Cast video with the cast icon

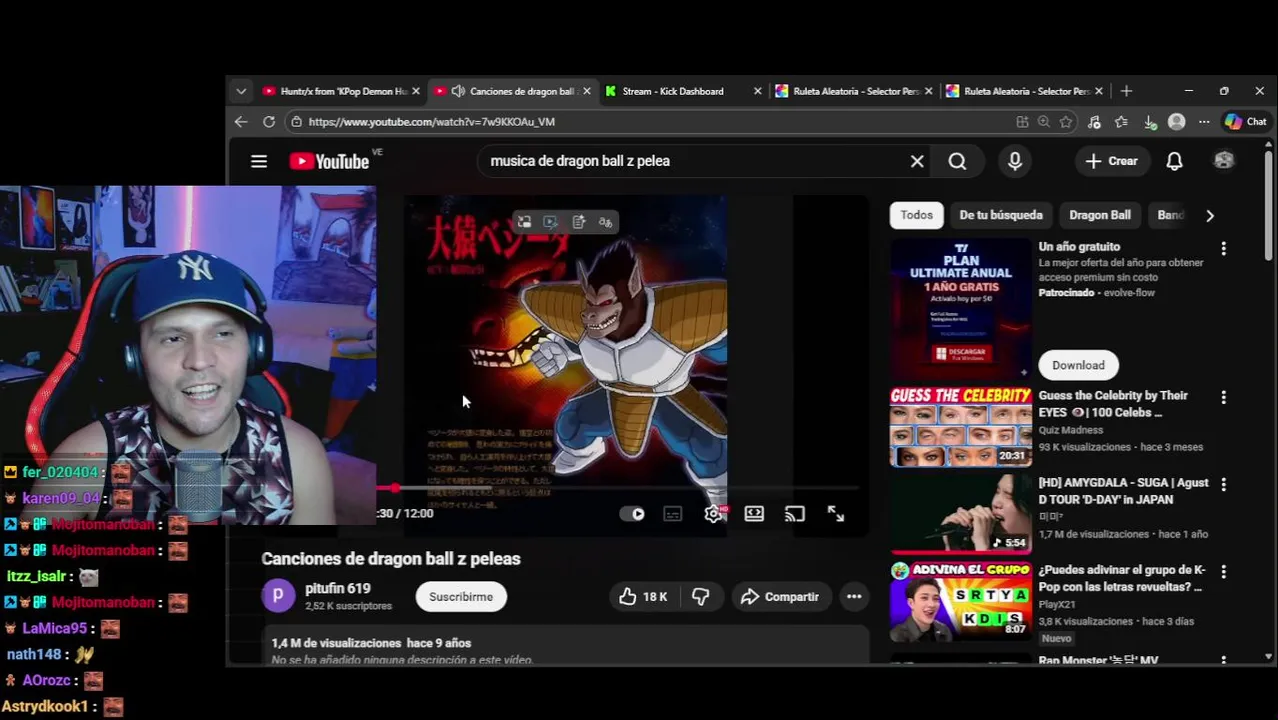pyautogui.click(x=795, y=514)
